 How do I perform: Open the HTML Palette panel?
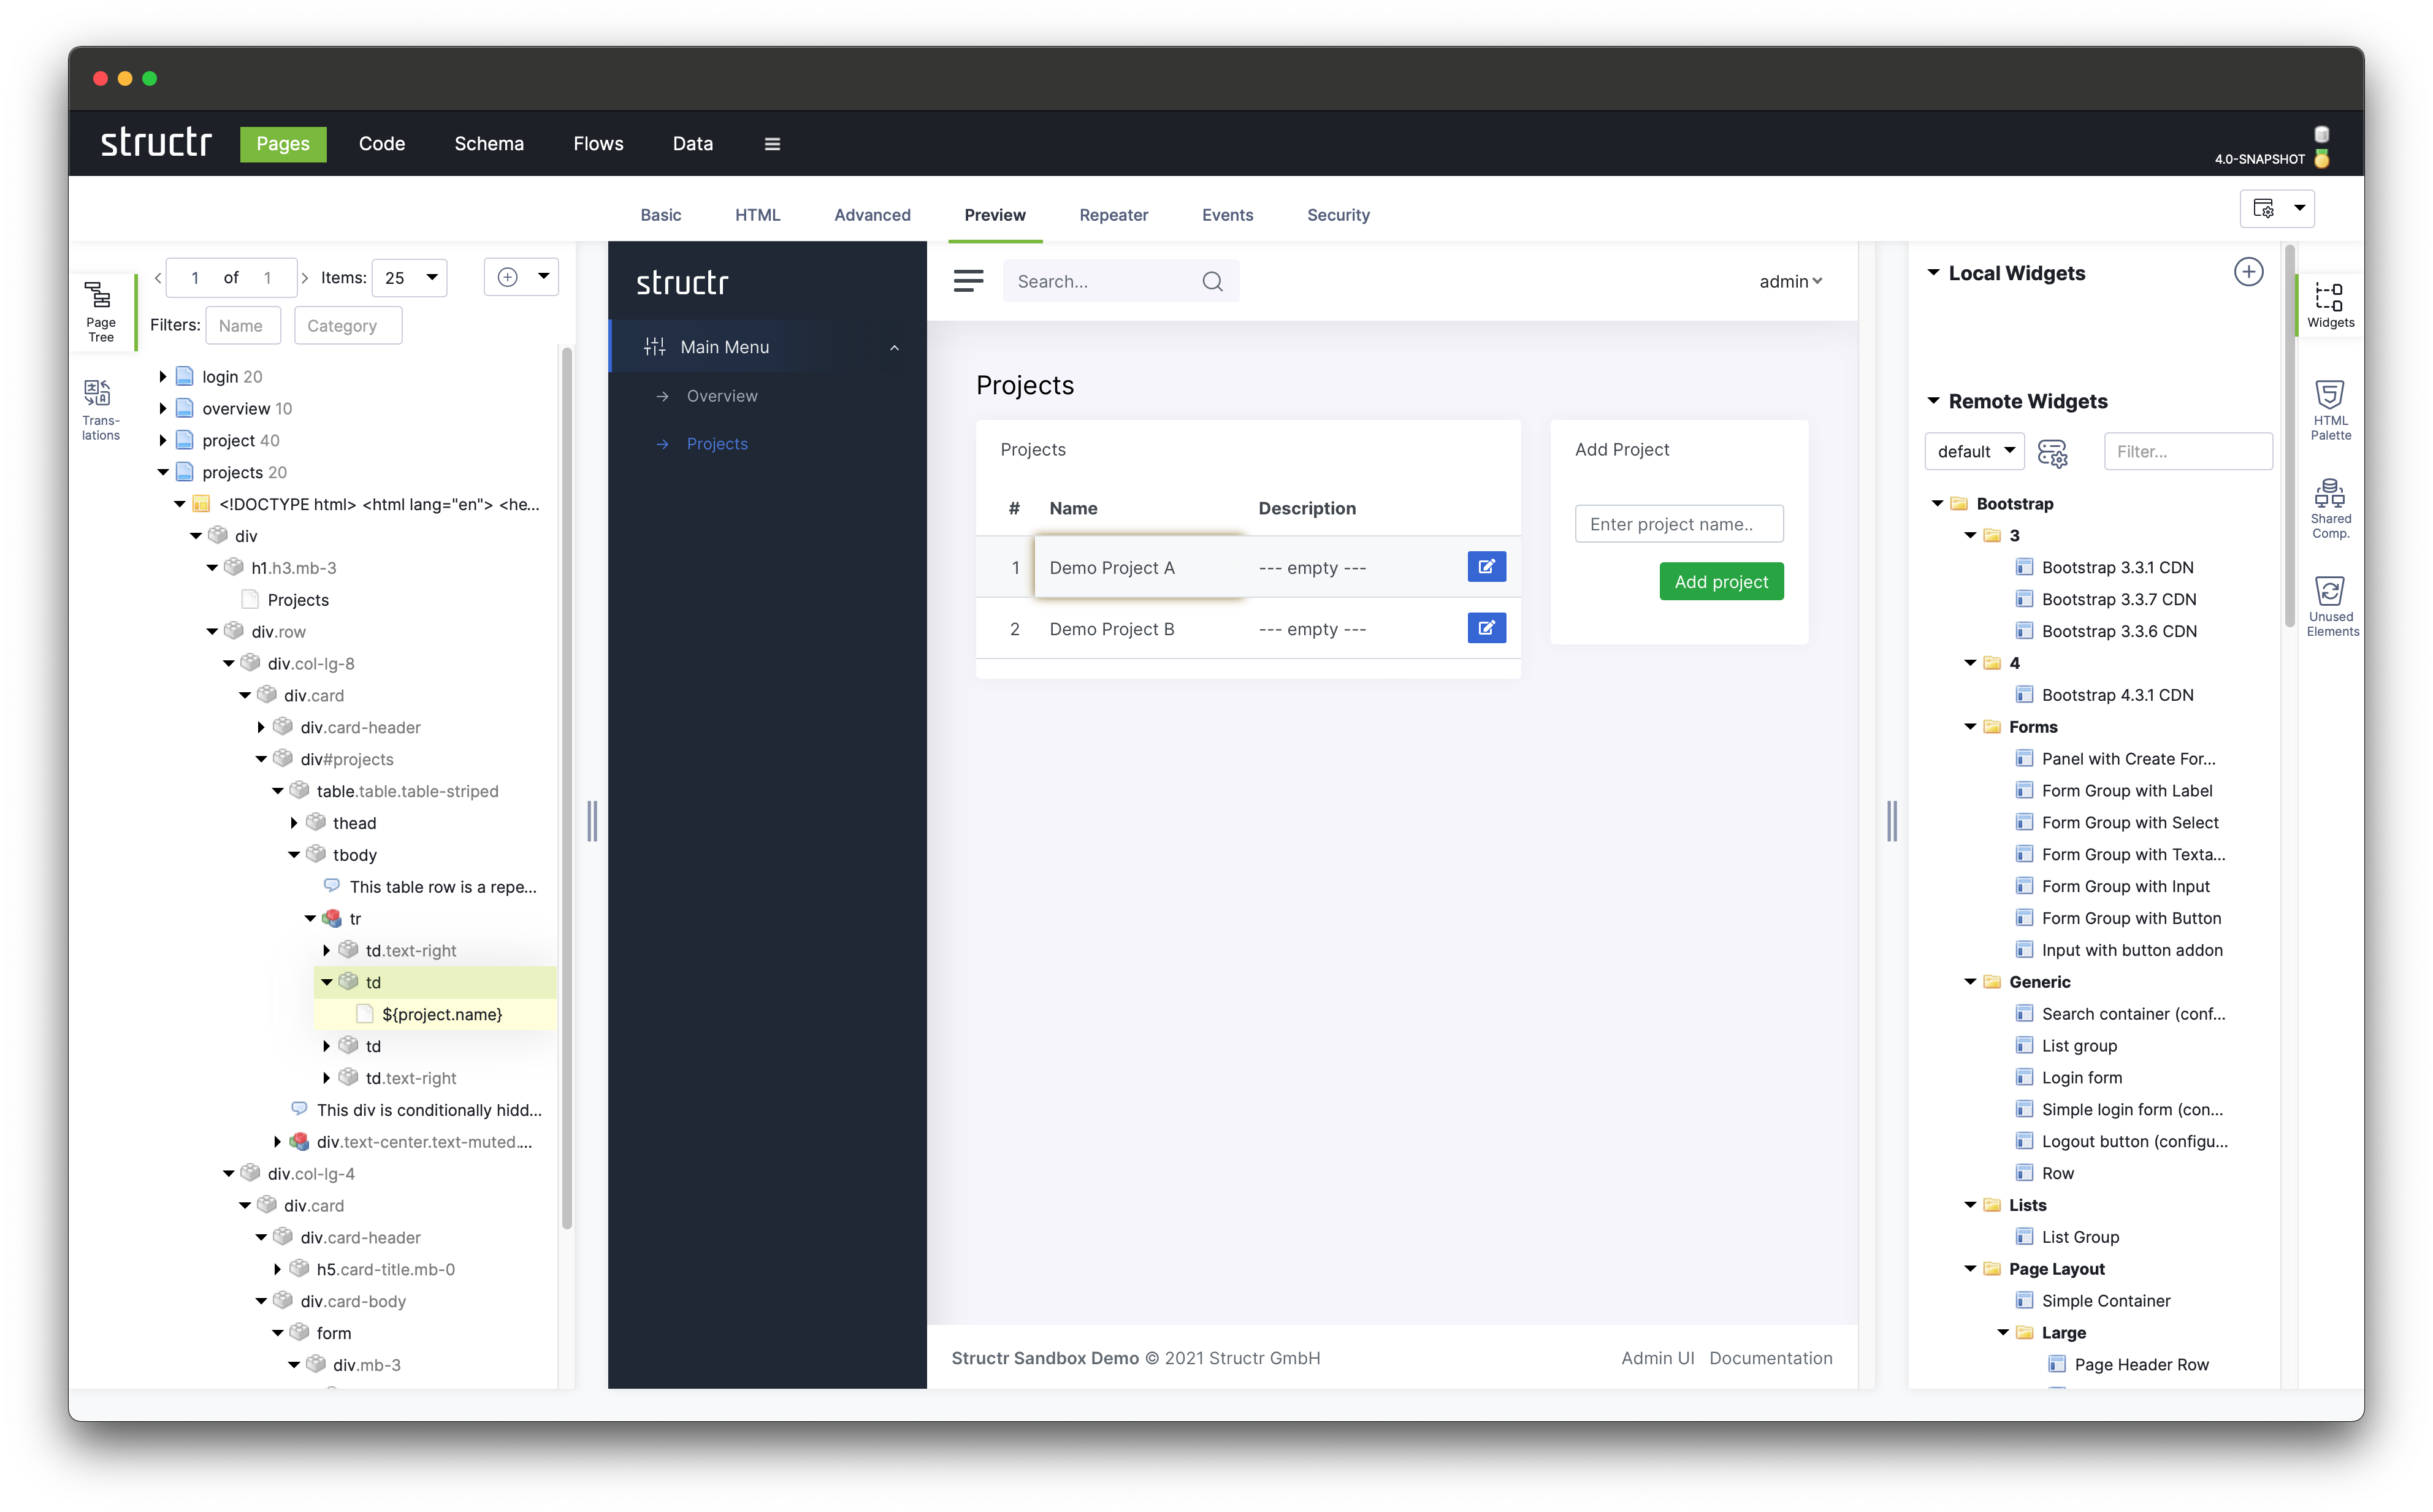(x=2330, y=408)
